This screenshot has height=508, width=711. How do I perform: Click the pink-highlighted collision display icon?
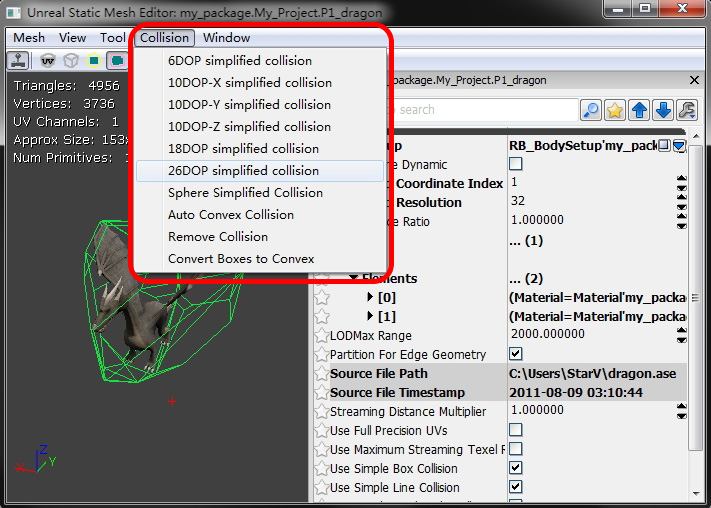(x=117, y=60)
